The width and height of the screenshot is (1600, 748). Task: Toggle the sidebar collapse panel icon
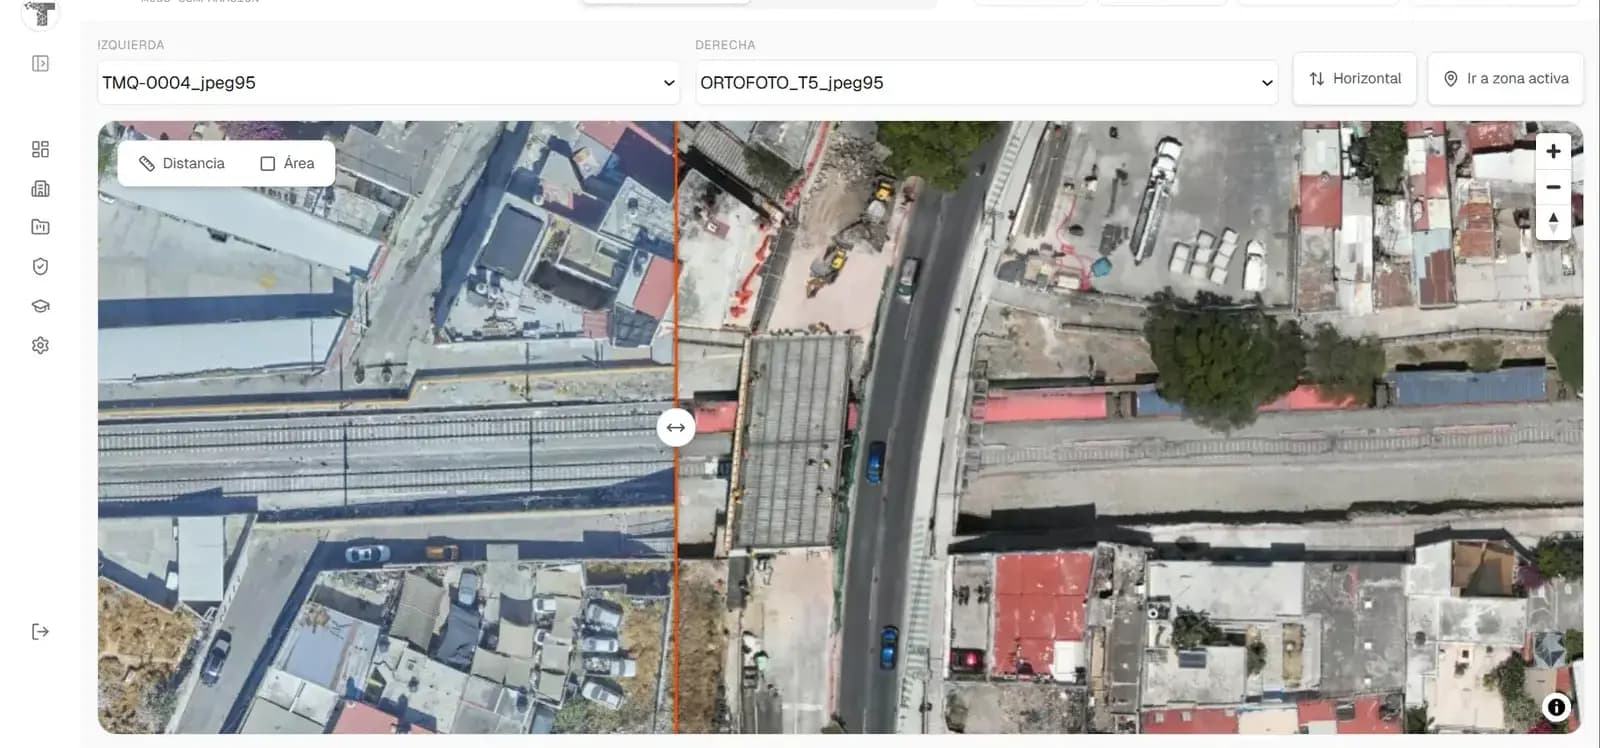coord(40,64)
